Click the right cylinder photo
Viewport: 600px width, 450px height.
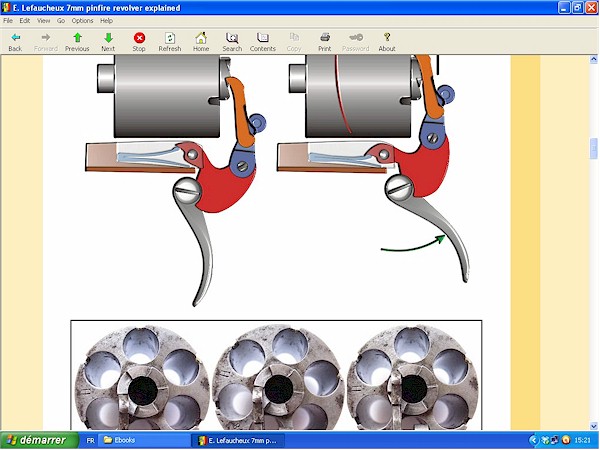(412, 377)
